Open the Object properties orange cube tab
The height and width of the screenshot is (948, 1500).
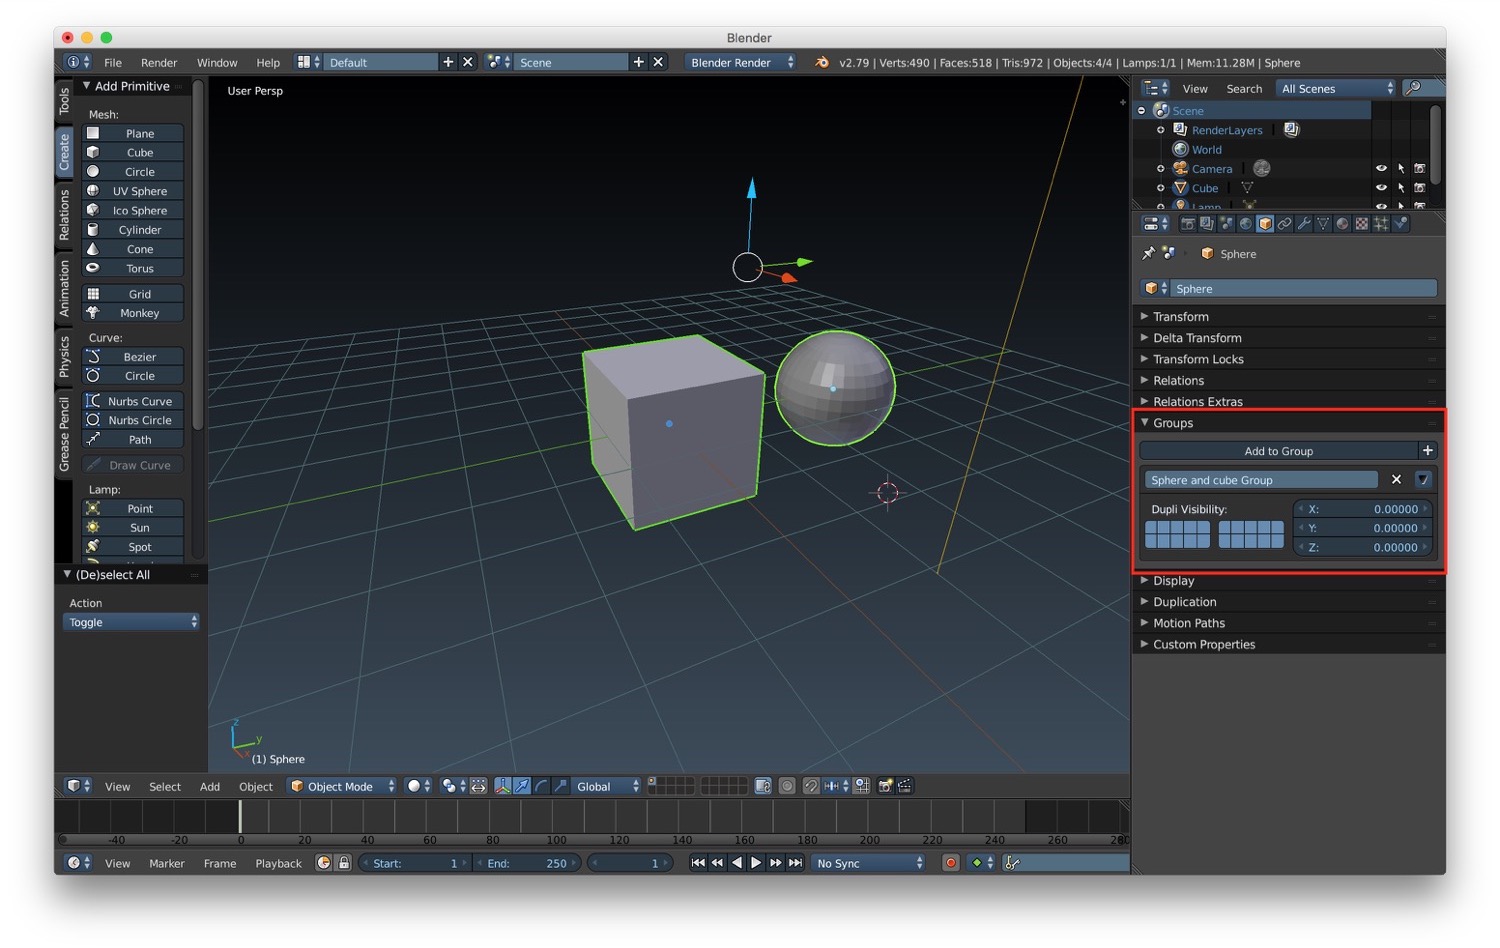click(1265, 224)
